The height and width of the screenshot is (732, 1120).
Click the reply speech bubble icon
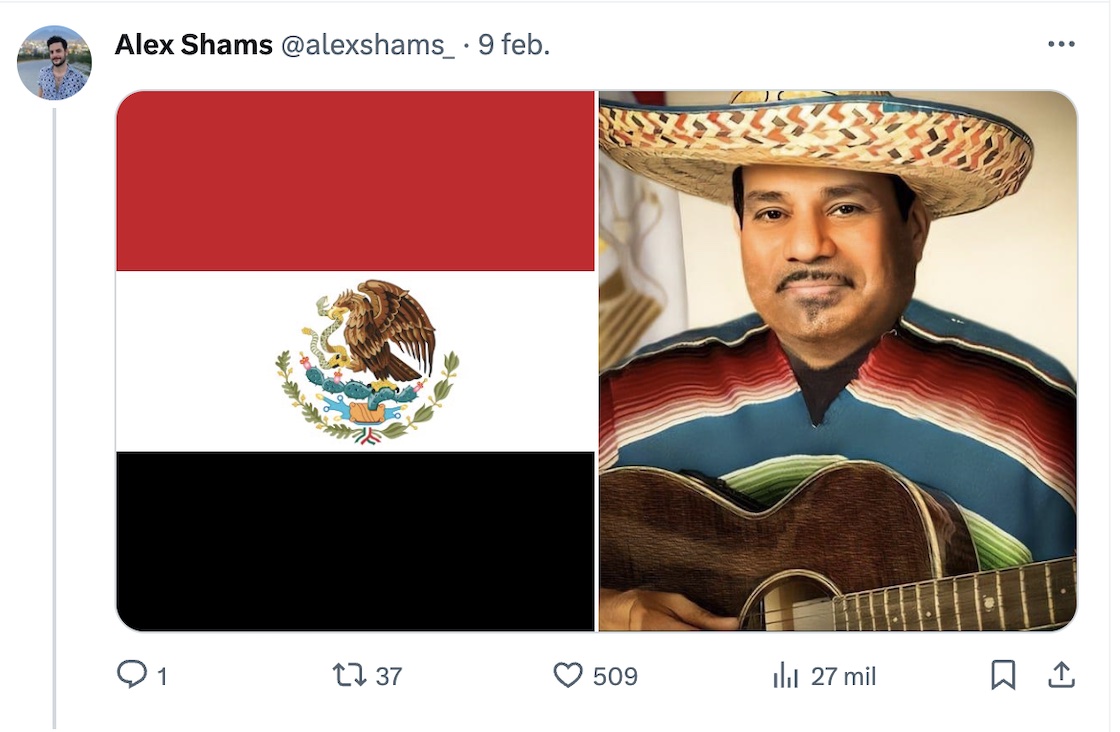[131, 675]
